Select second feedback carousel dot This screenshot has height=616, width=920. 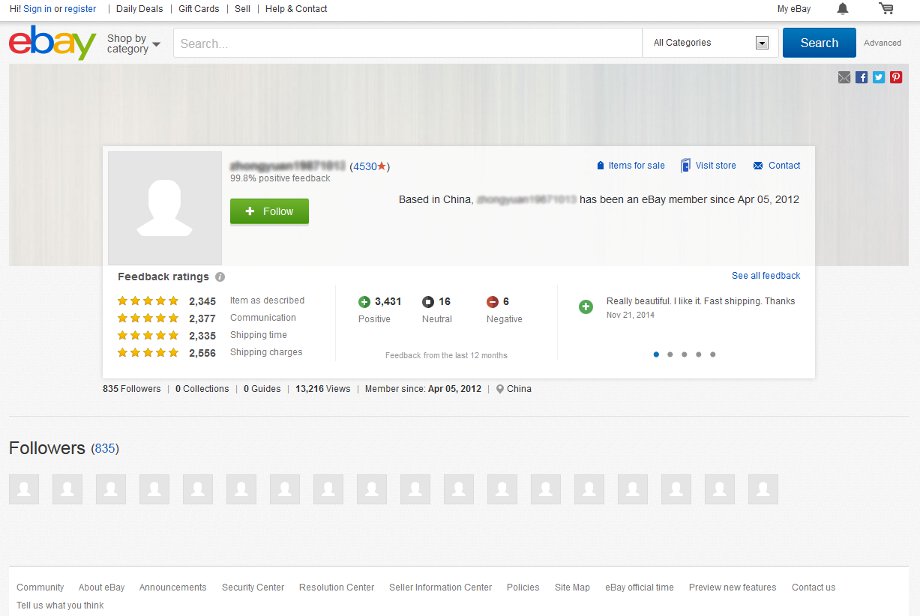670,354
